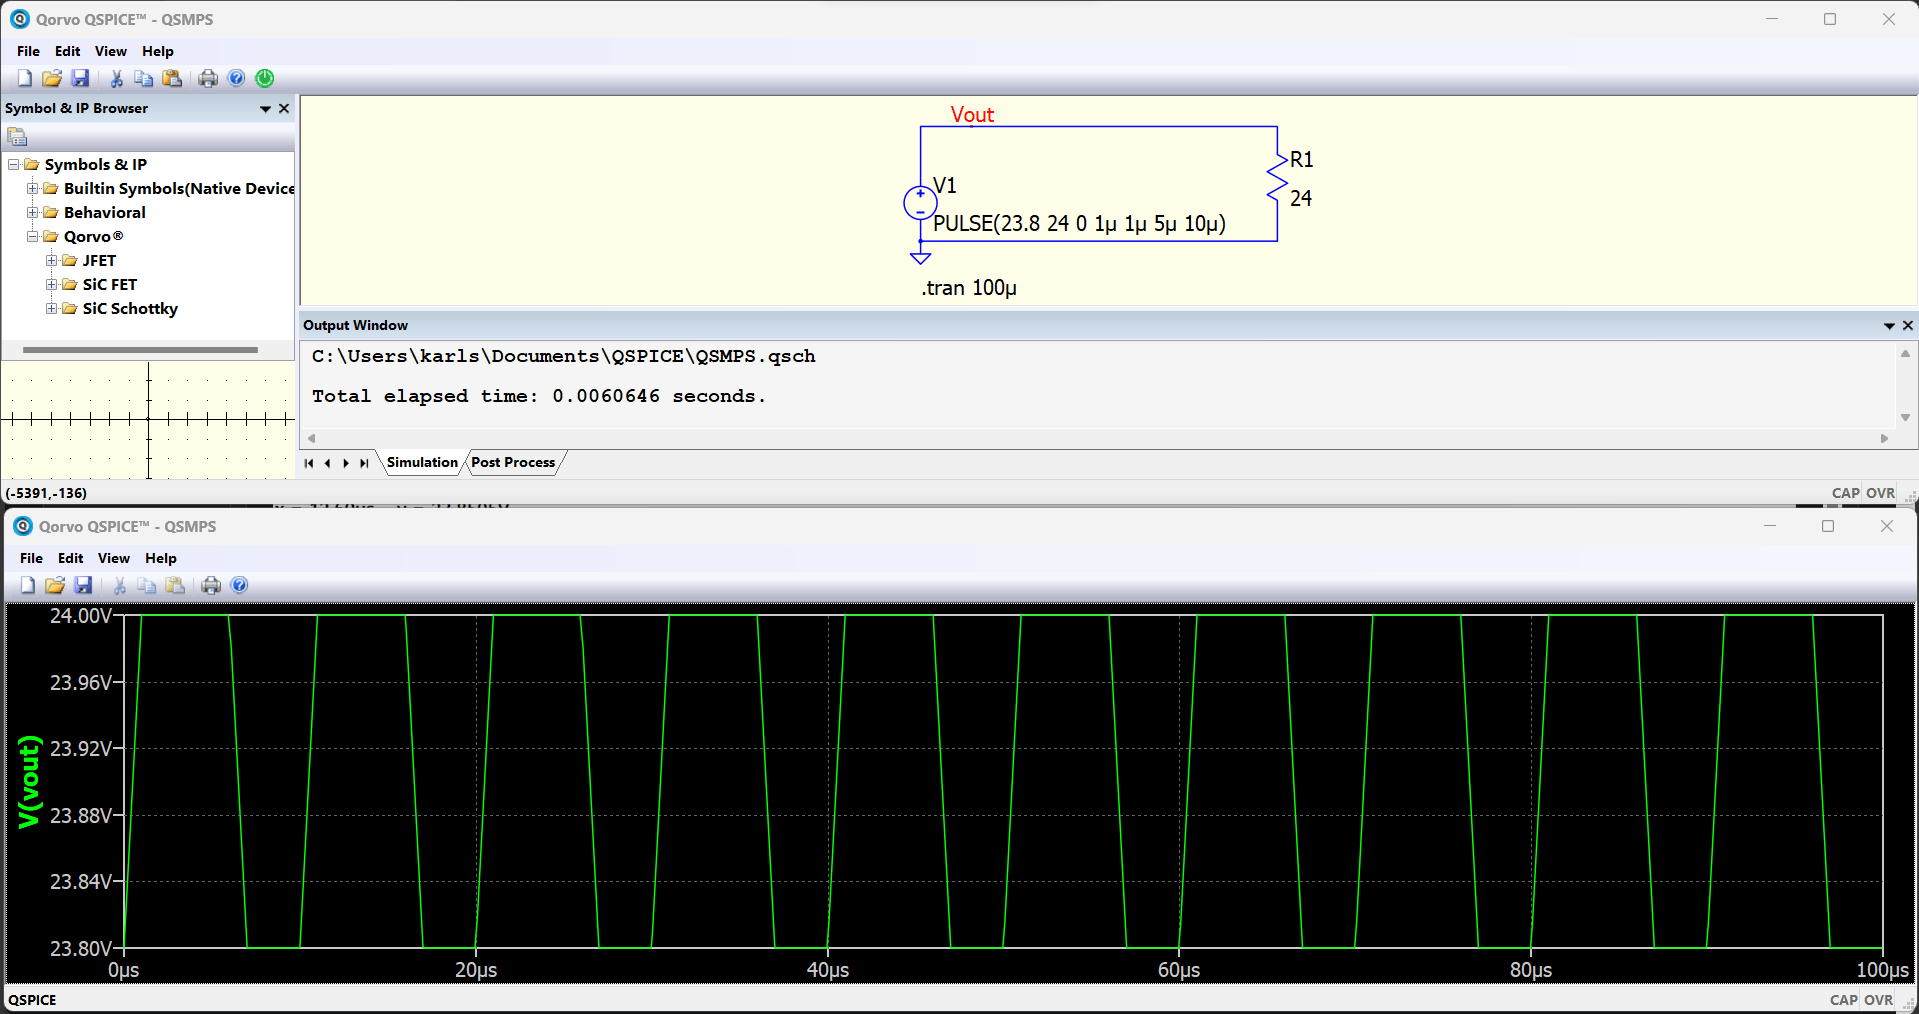Click Output Window scroll down arrow
The width and height of the screenshot is (1919, 1014).
tap(1905, 417)
